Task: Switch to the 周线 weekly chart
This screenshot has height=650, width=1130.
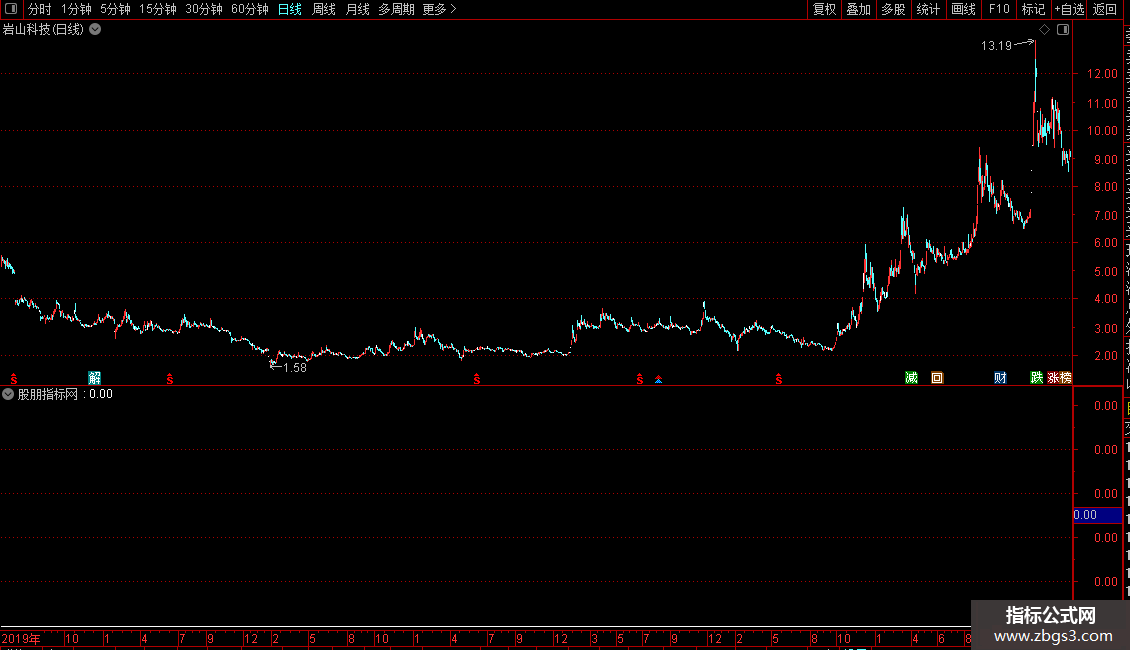Action: tap(324, 9)
